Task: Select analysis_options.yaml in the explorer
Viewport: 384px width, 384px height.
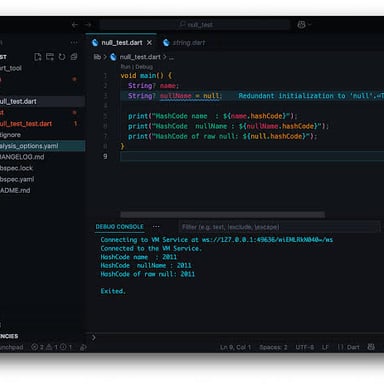Action: click(x=42, y=146)
